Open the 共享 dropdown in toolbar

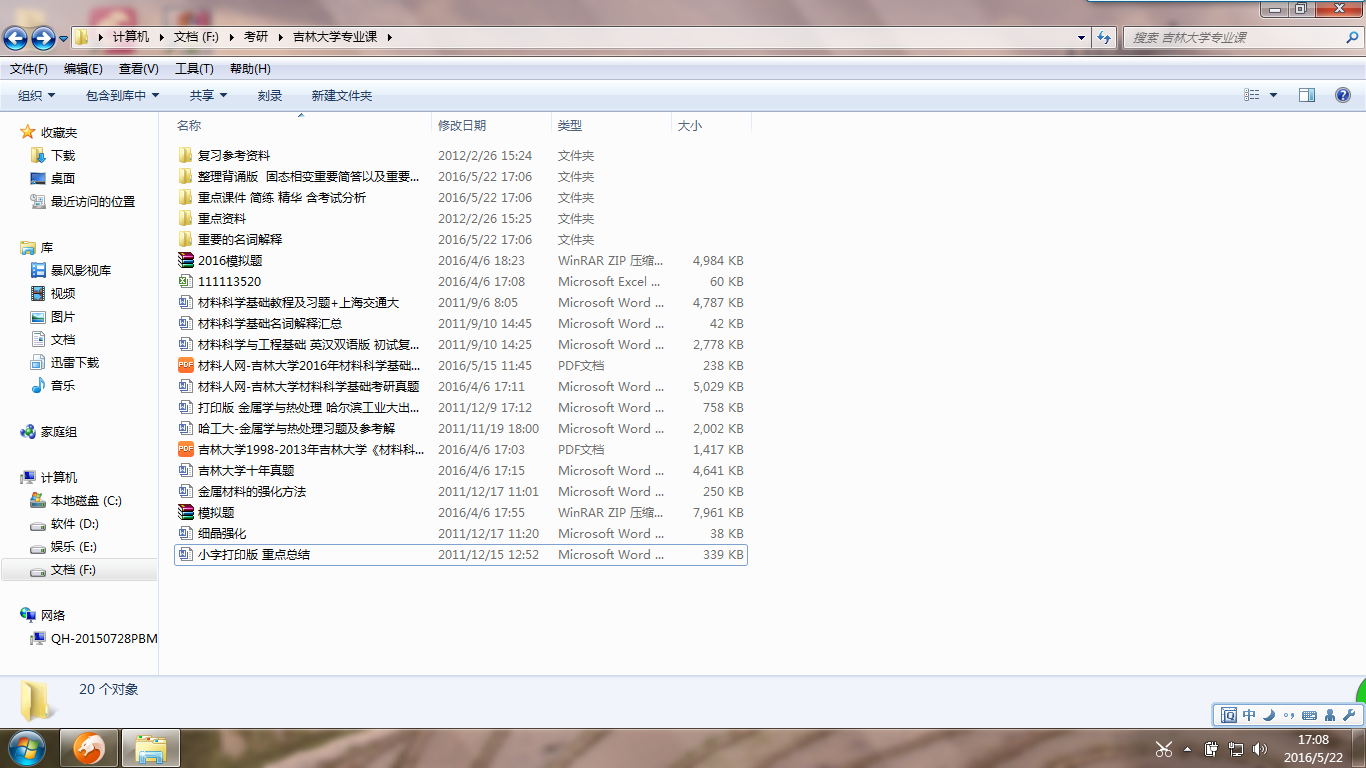[x=208, y=95]
